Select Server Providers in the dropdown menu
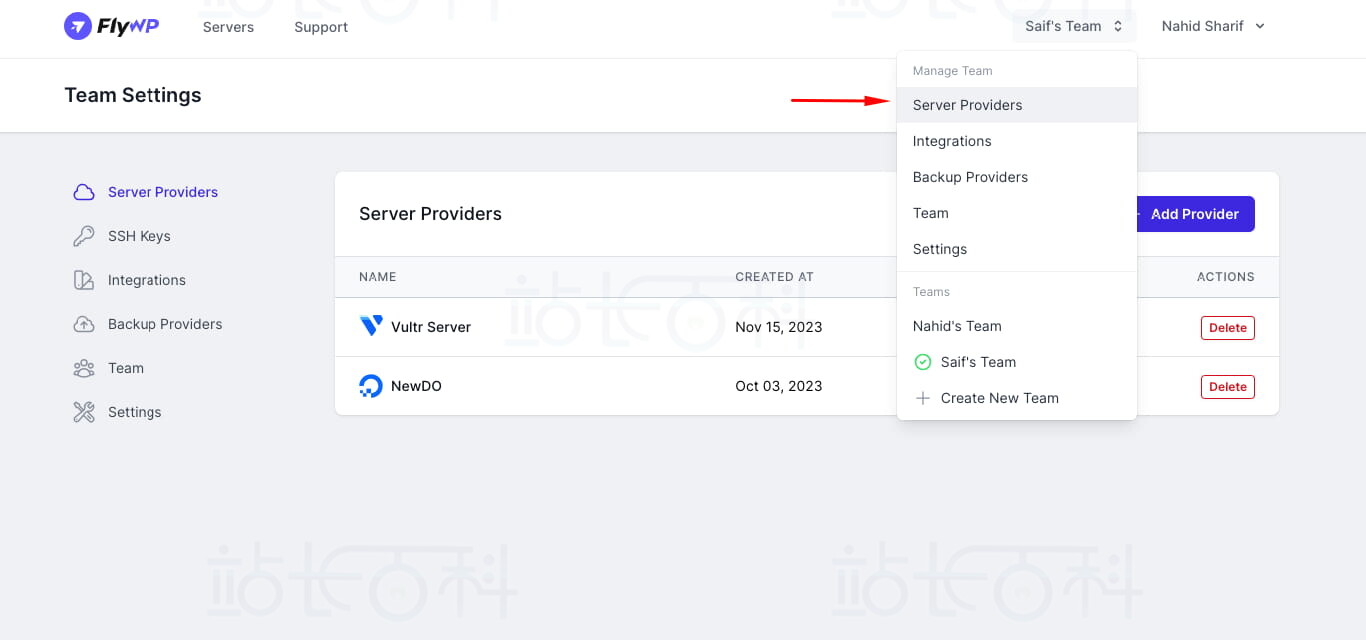The image size is (1366, 640). point(967,105)
